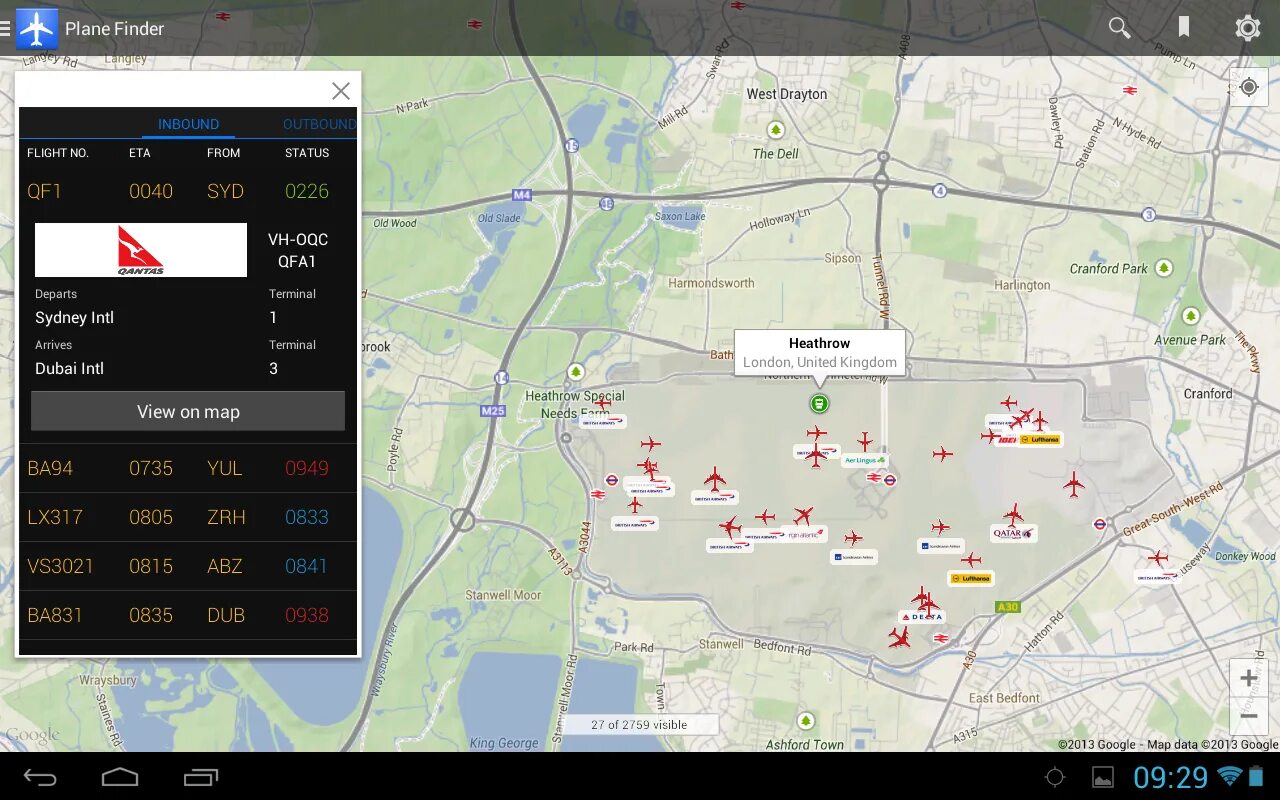The image size is (1280, 800).
Task: Click the View on map button
Action: click(188, 411)
